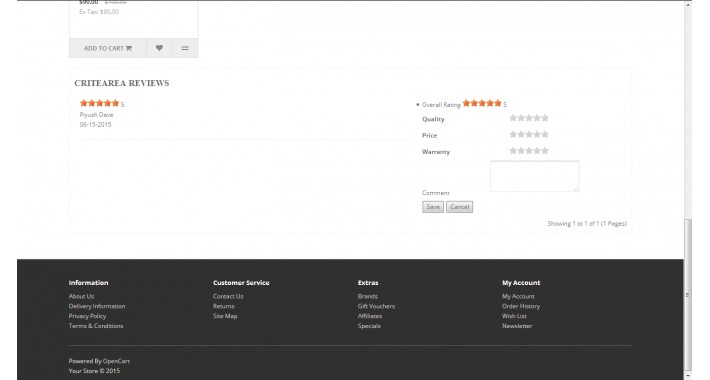This screenshot has height=380, width=710.
Task: Open Affiliates link
Action: [x=370, y=316]
